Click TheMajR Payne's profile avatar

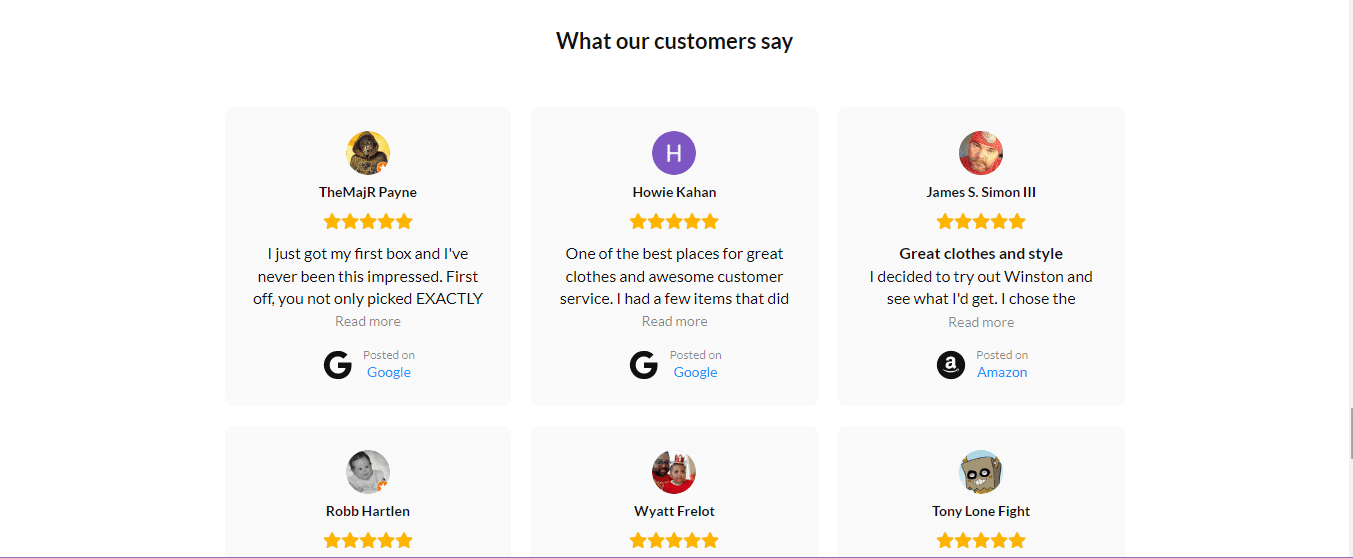tap(368, 153)
